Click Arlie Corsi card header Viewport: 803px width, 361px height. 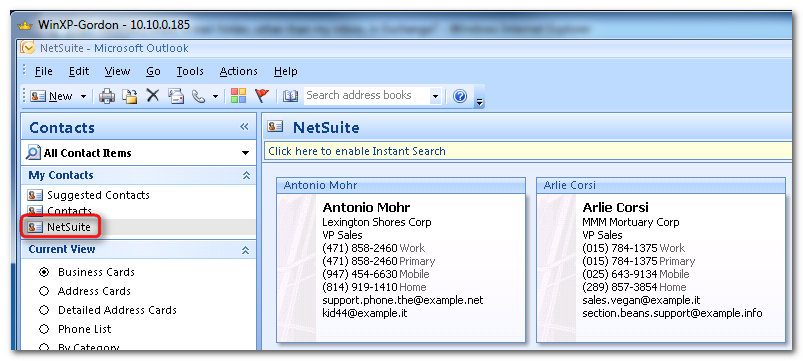tap(661, 185)
